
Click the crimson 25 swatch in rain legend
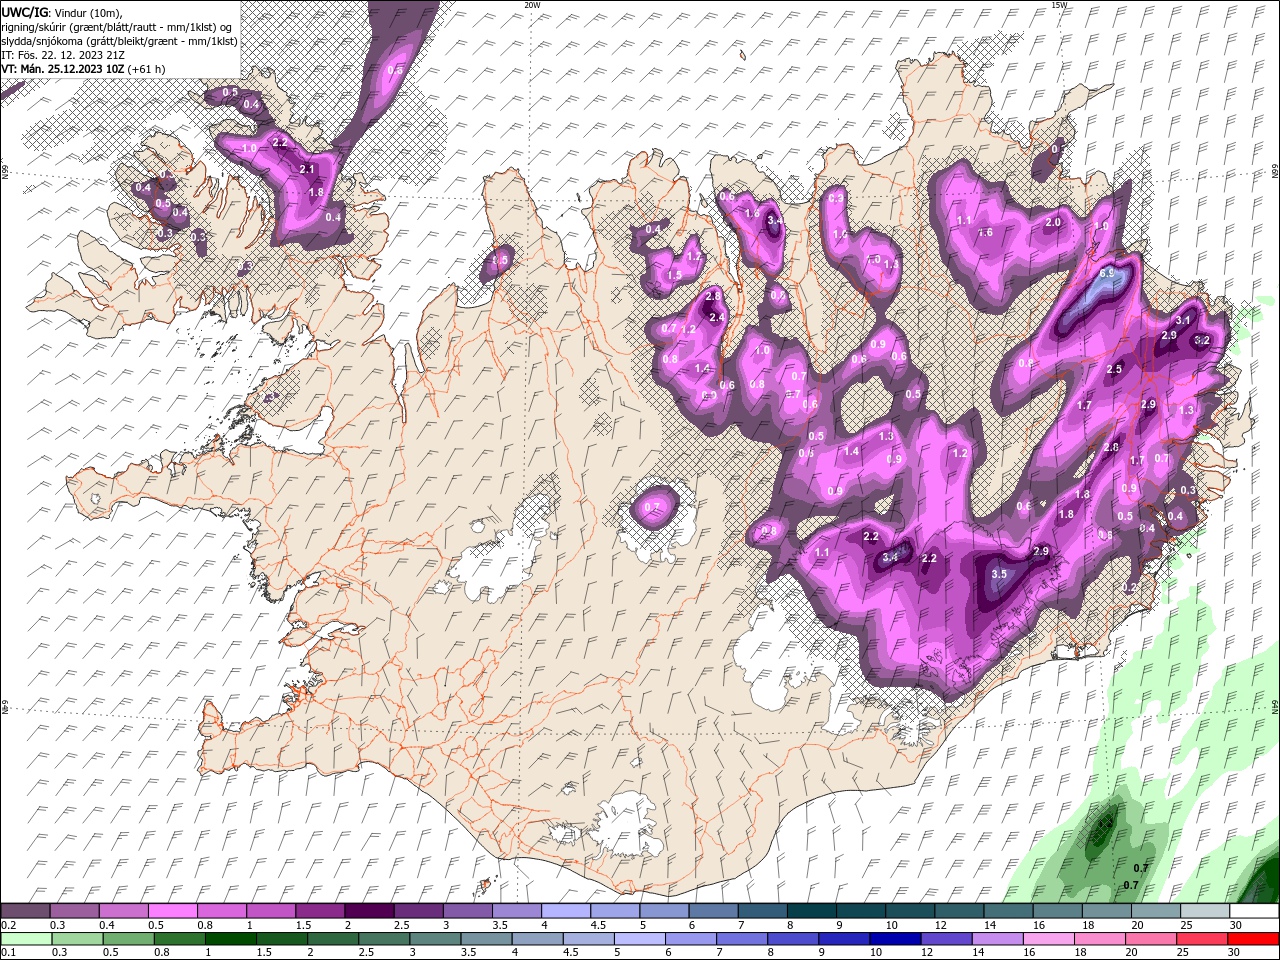(x=1202, y=939)
